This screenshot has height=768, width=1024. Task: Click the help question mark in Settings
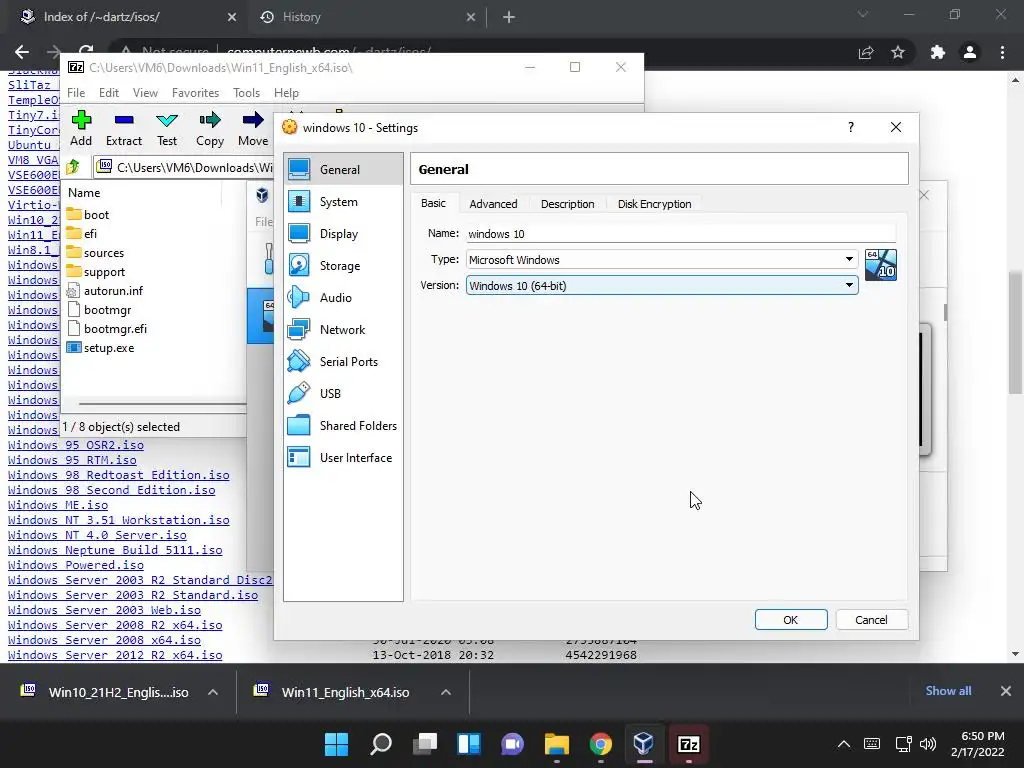click(850, 127)
